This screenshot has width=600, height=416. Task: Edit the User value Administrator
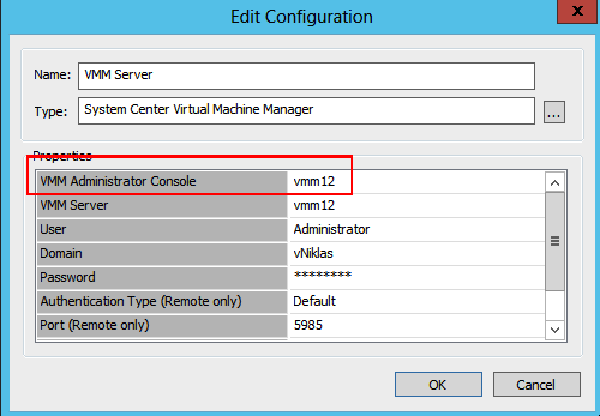tap(417, 230)
